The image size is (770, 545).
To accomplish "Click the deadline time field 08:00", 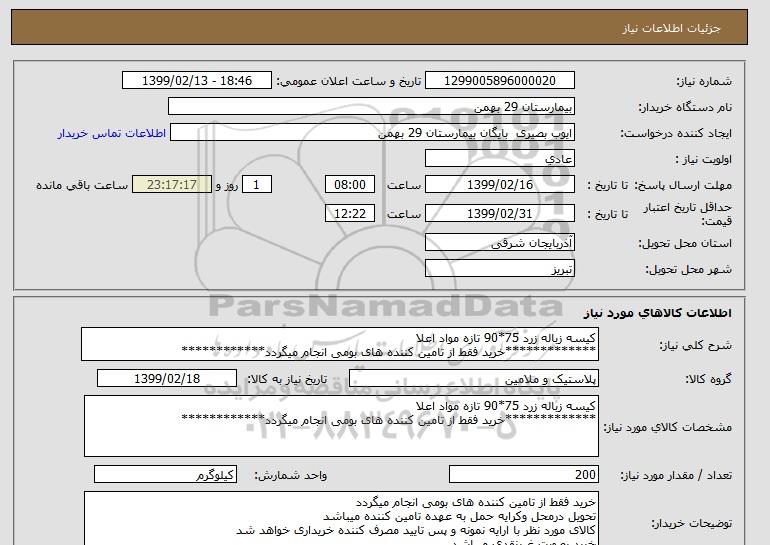I will (x=350, y=185).
